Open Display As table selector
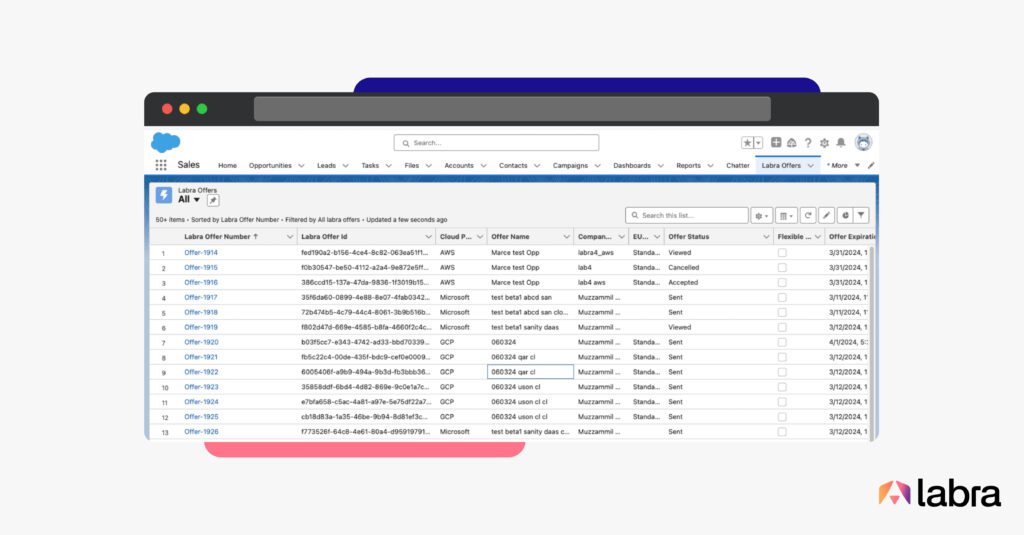The width and height of the screenshot is (1024, 535). (x=786, y=216)
